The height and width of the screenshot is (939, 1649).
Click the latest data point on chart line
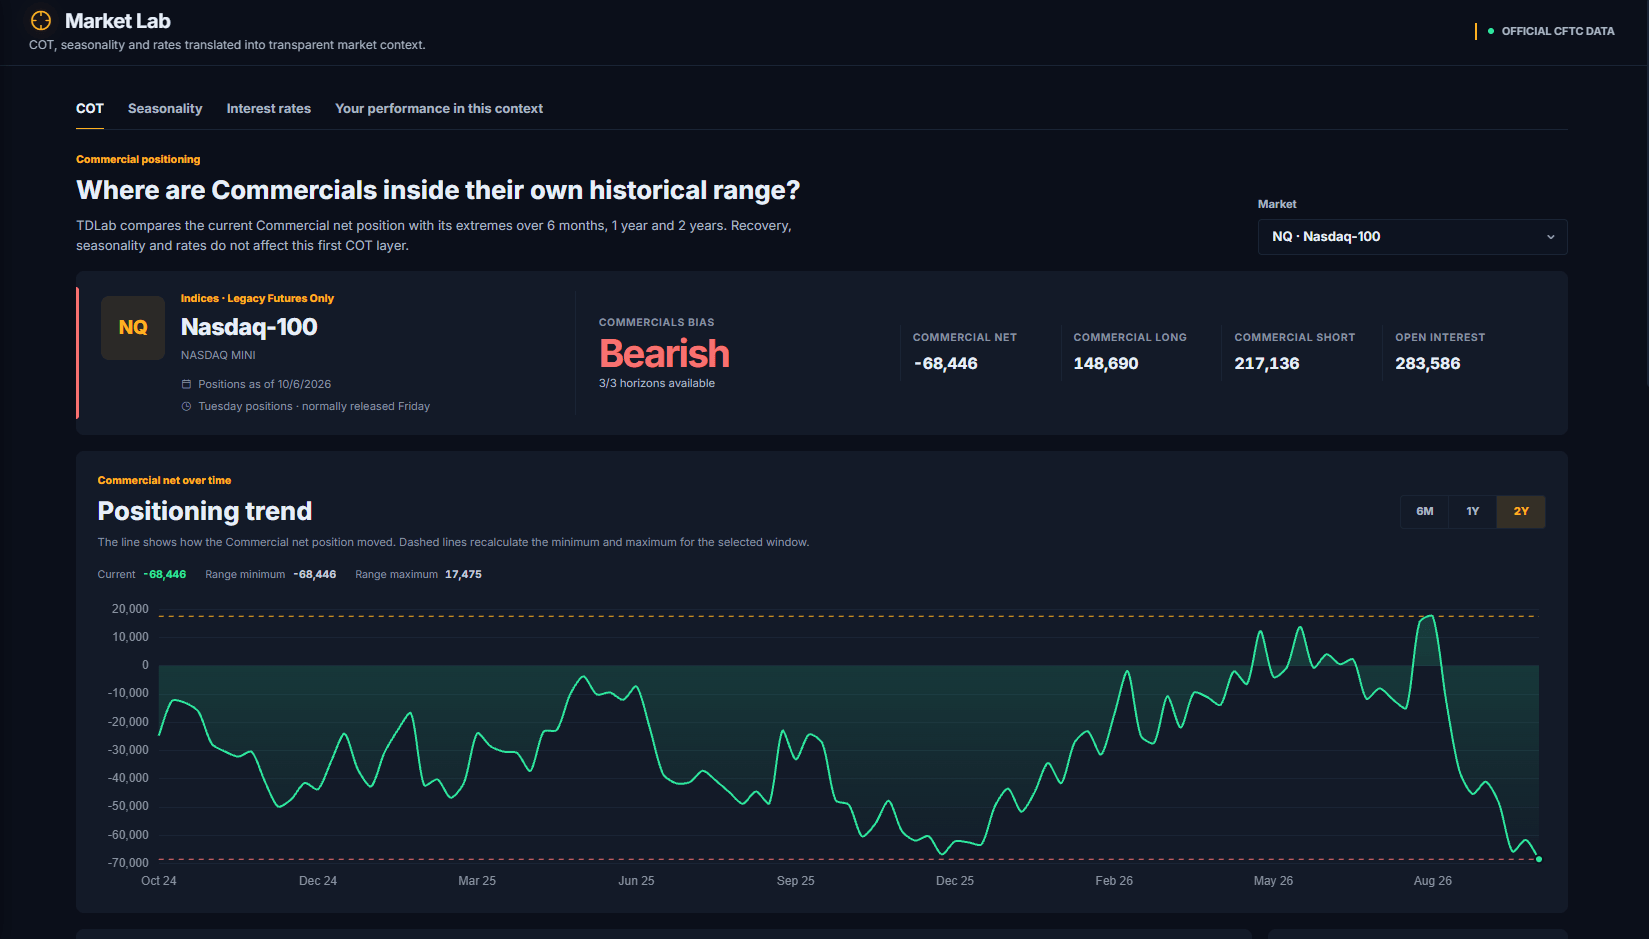point(1539,859)
